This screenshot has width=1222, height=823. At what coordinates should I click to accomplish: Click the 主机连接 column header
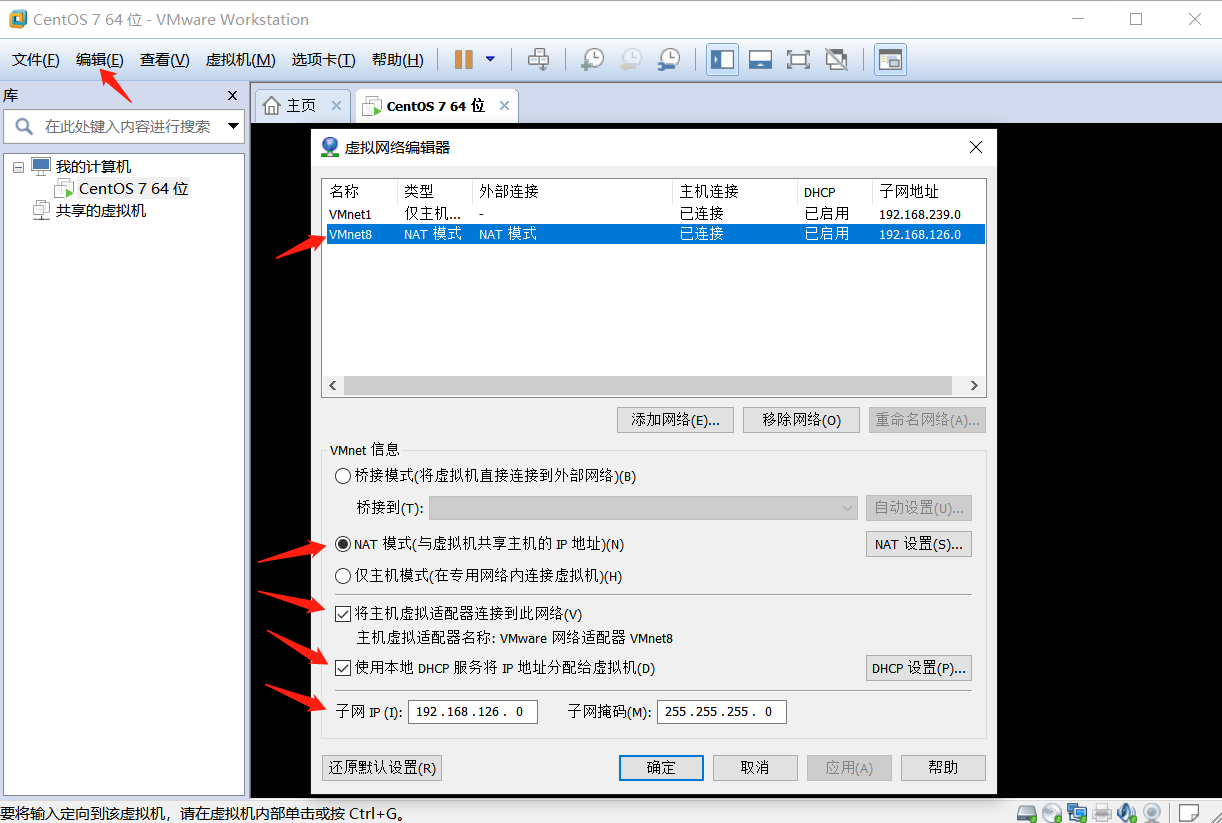735,192
